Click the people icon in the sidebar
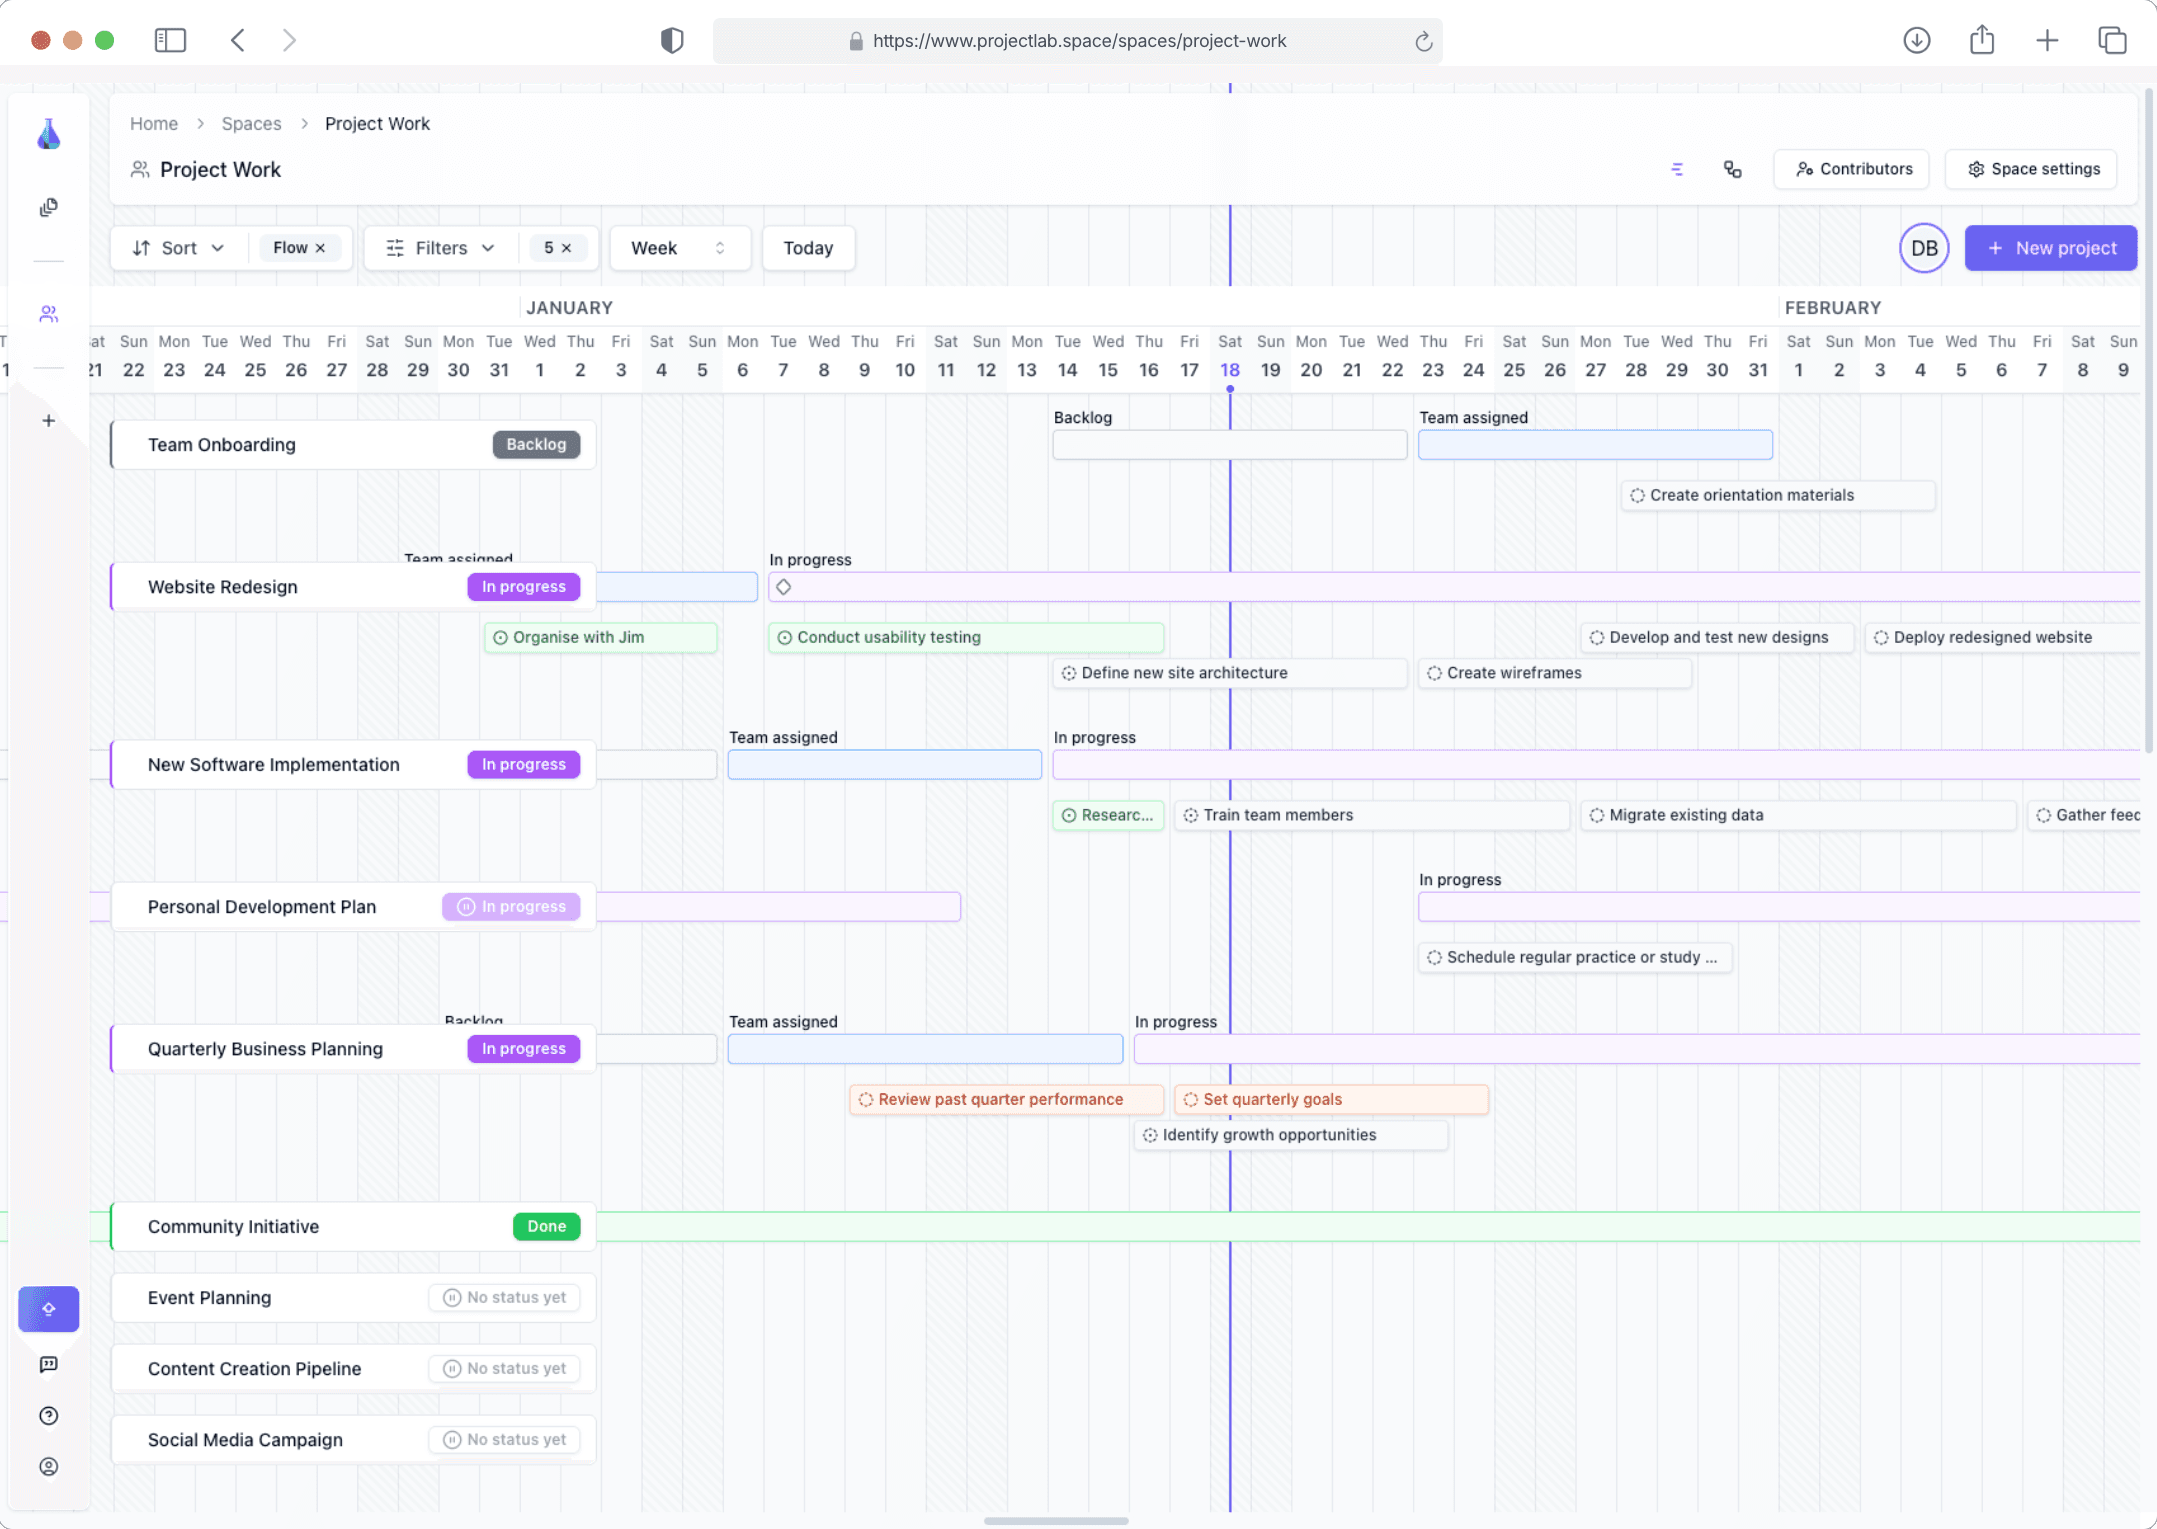The height and width of the screenshot is (1529, 2157). 48,314
